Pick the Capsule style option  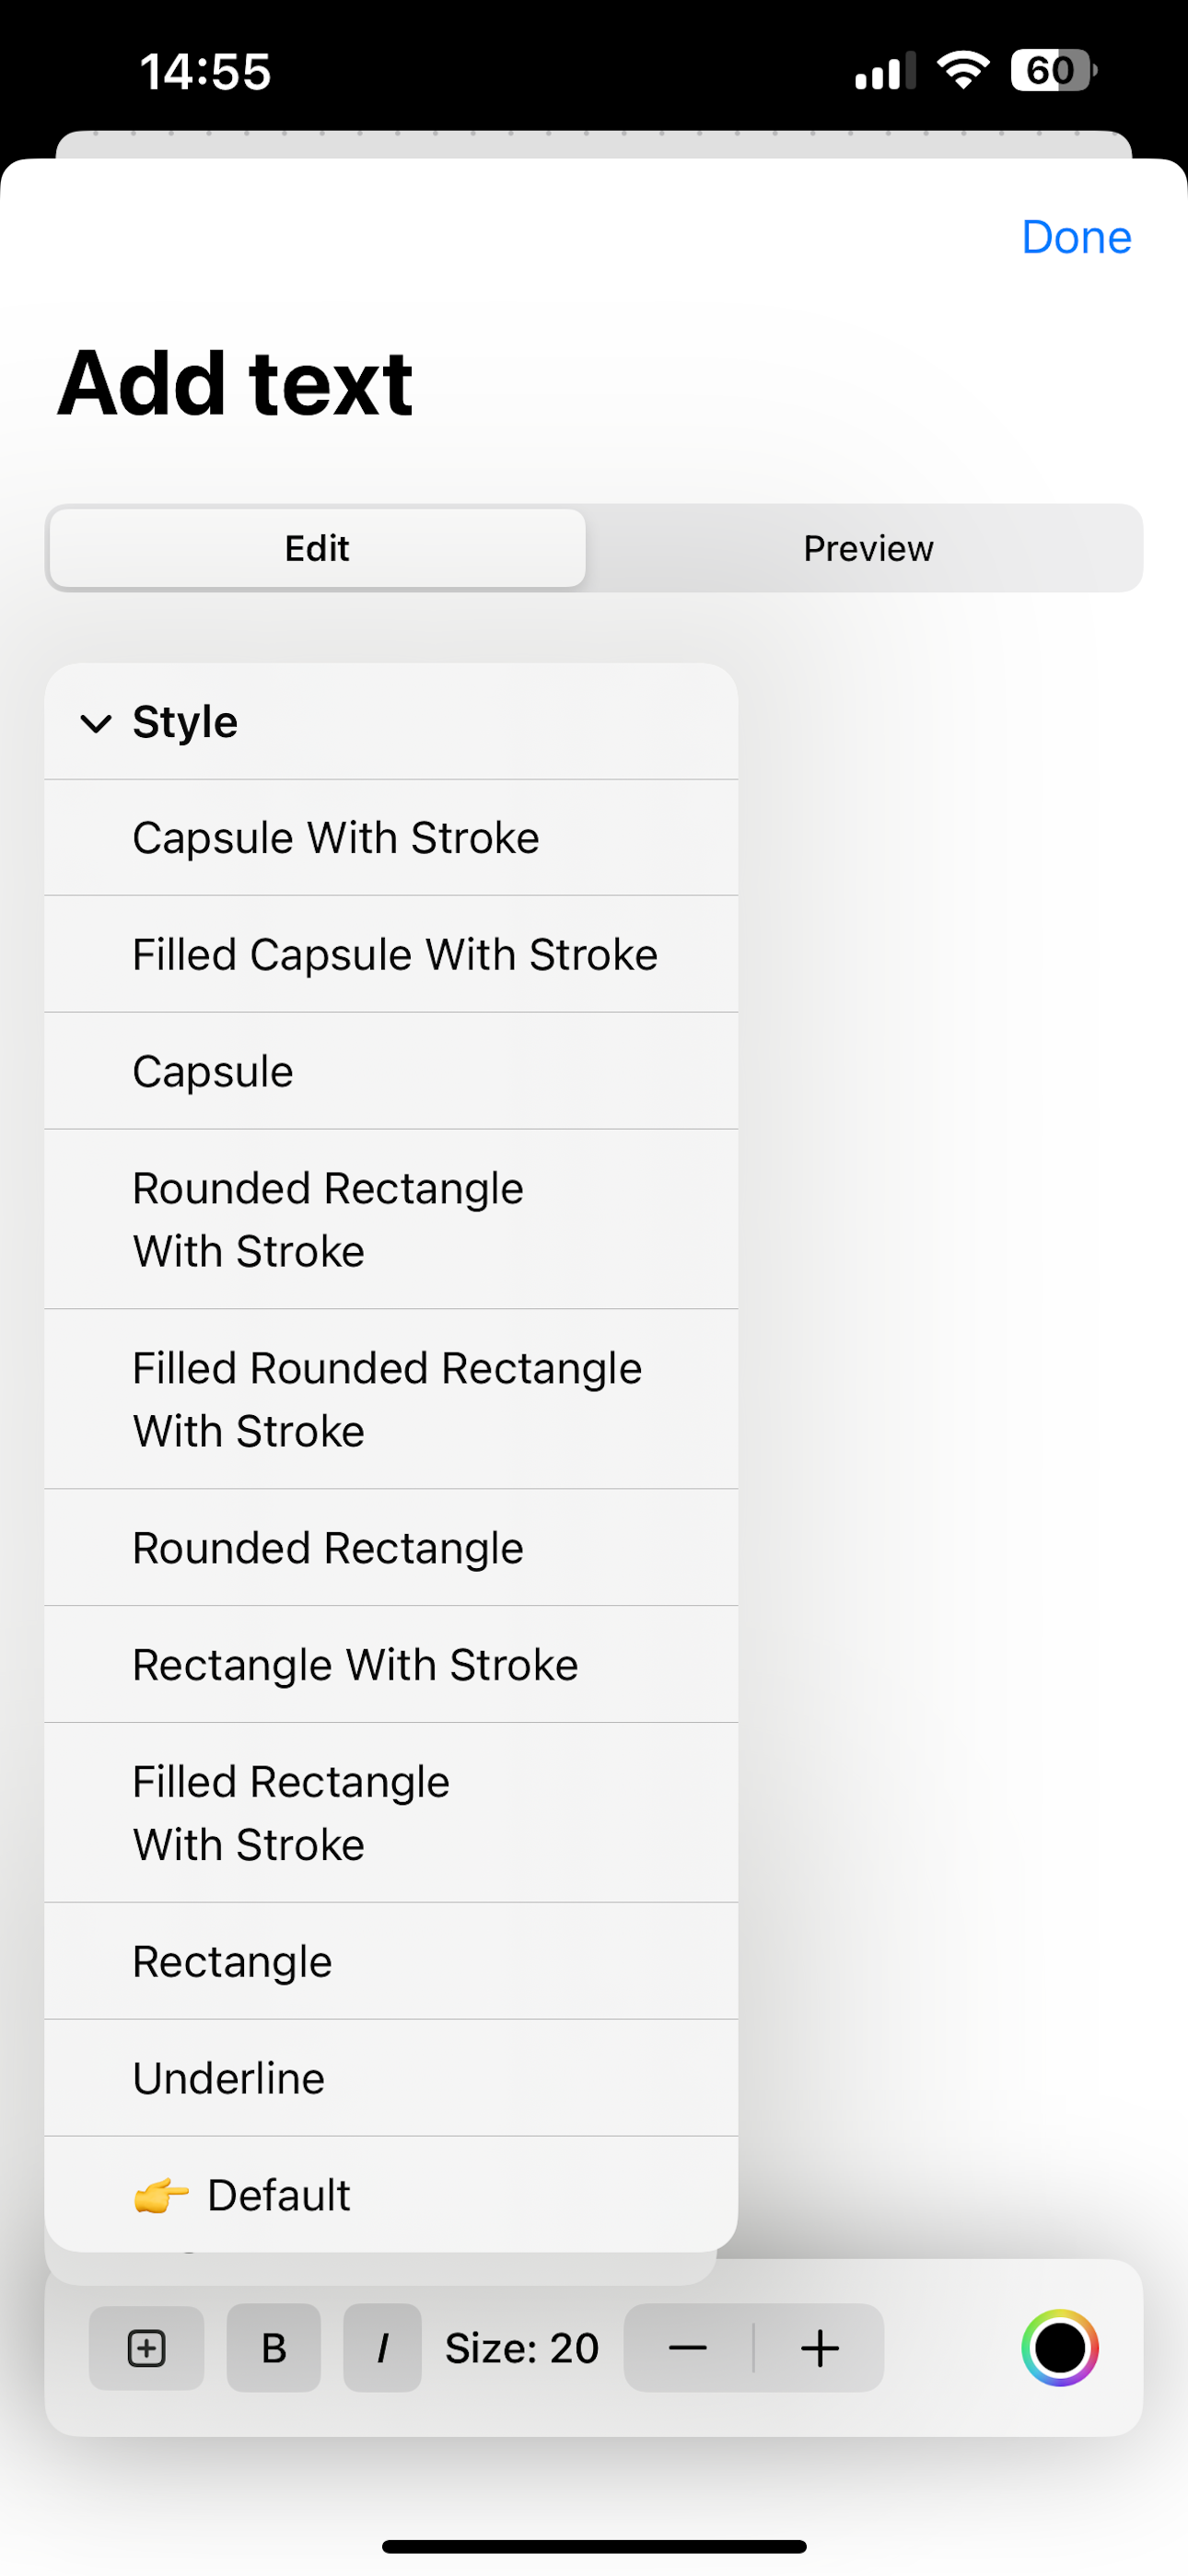(213, 1071)
